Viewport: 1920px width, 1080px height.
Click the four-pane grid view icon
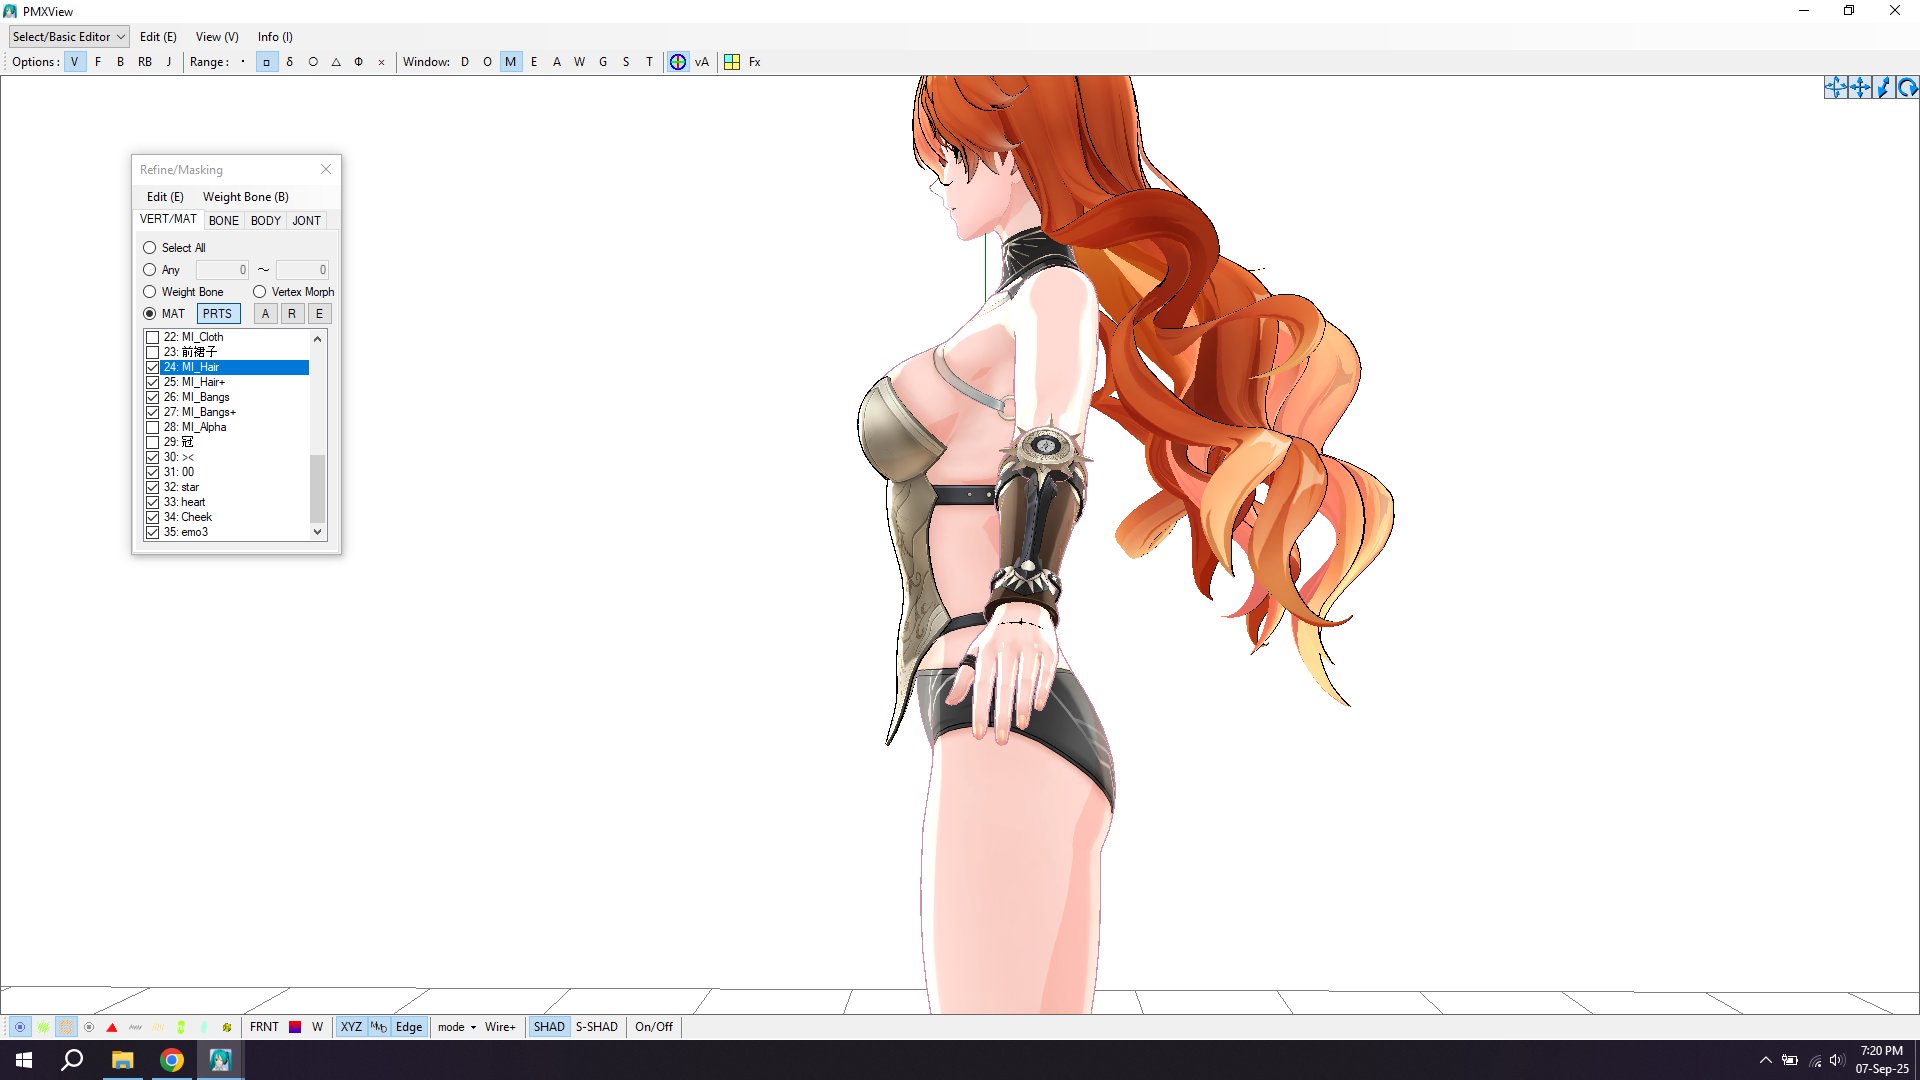coord(732,62)
